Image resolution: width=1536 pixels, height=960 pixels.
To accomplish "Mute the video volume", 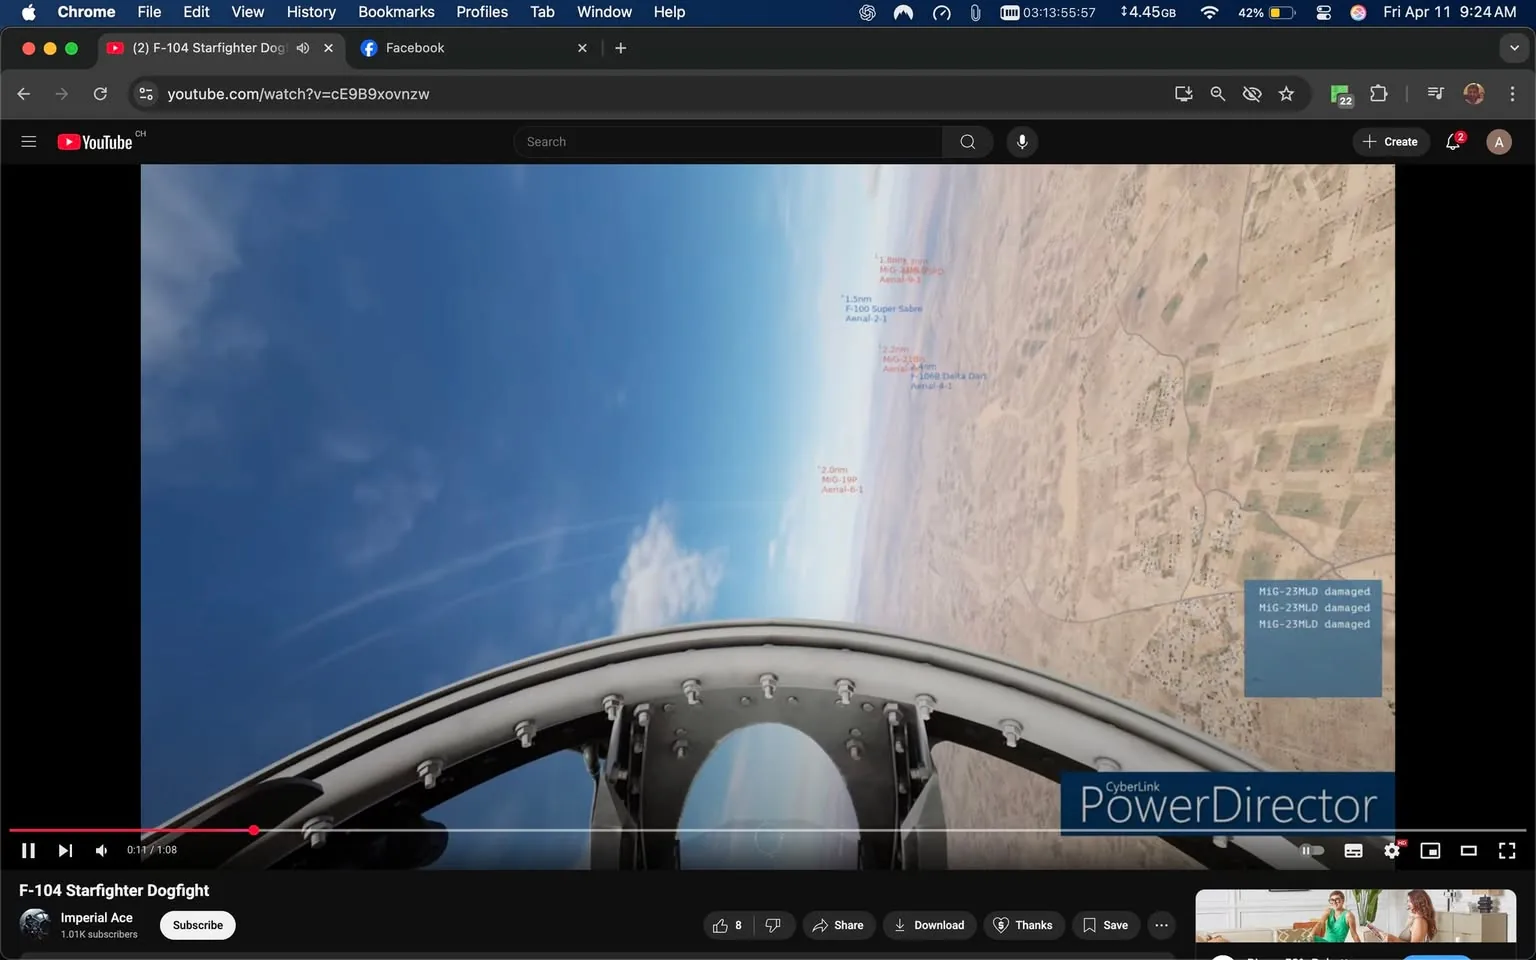I will coord(100,850).
